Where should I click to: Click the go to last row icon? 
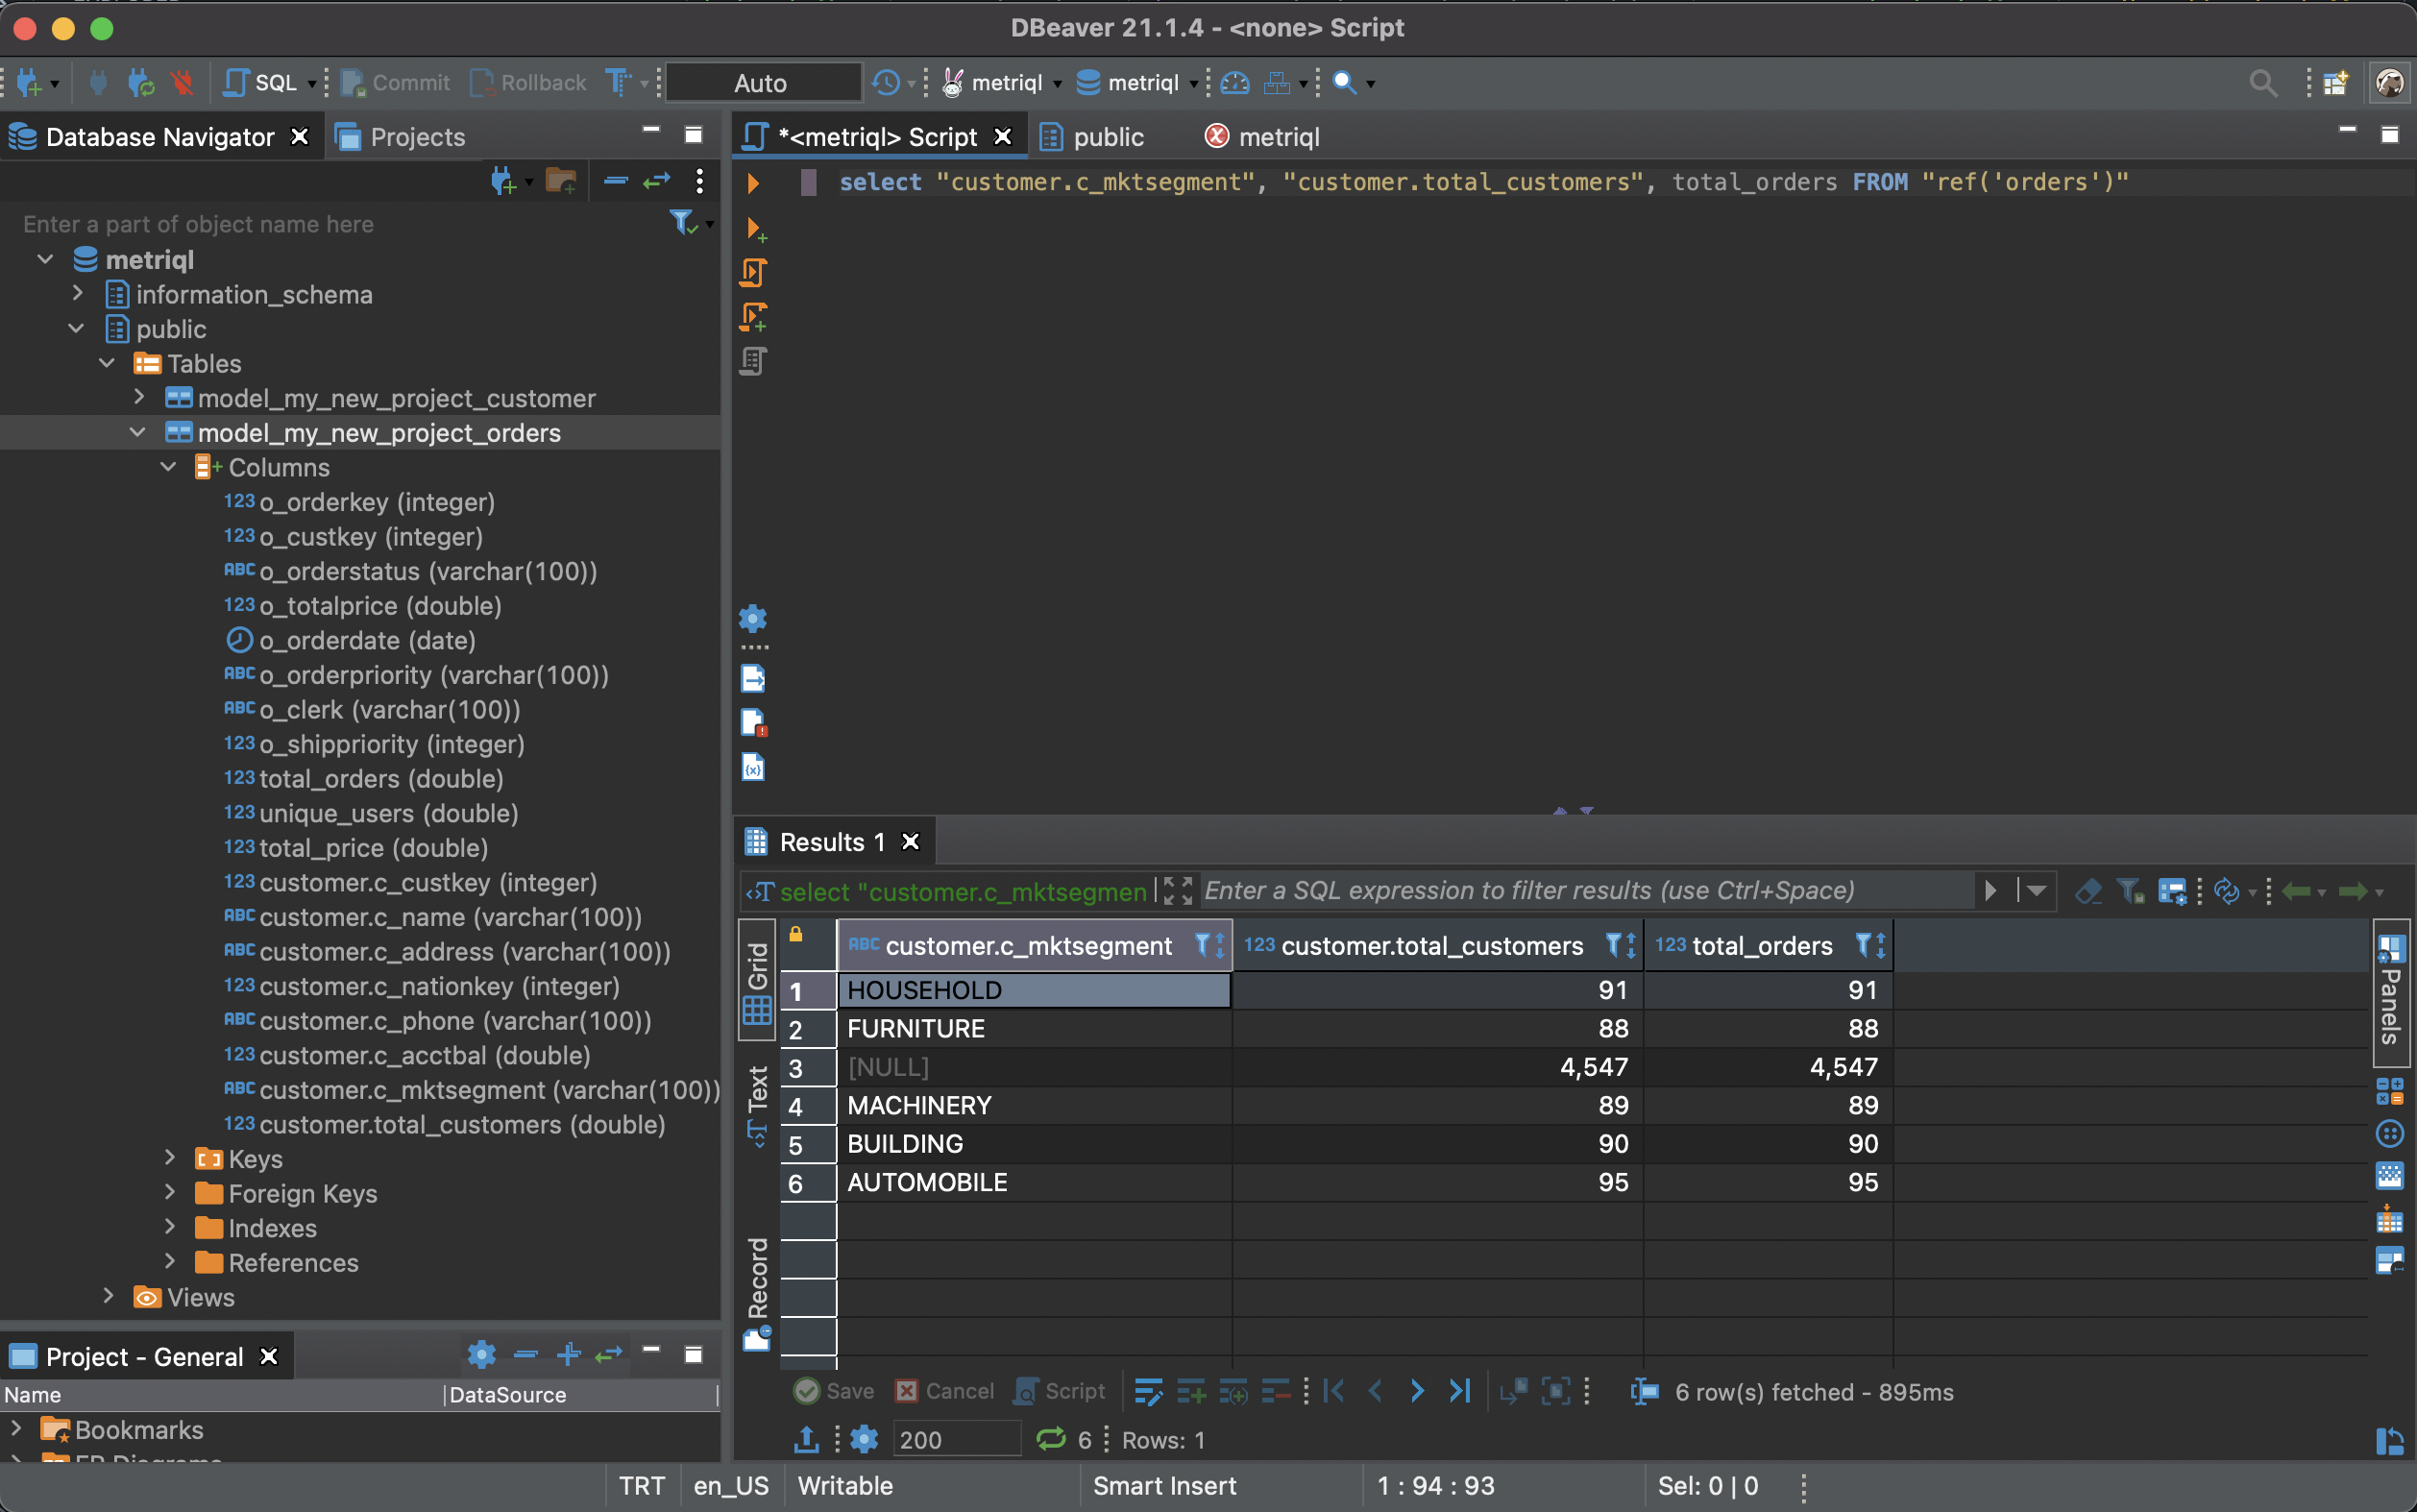click(x=1459, y=1391)
